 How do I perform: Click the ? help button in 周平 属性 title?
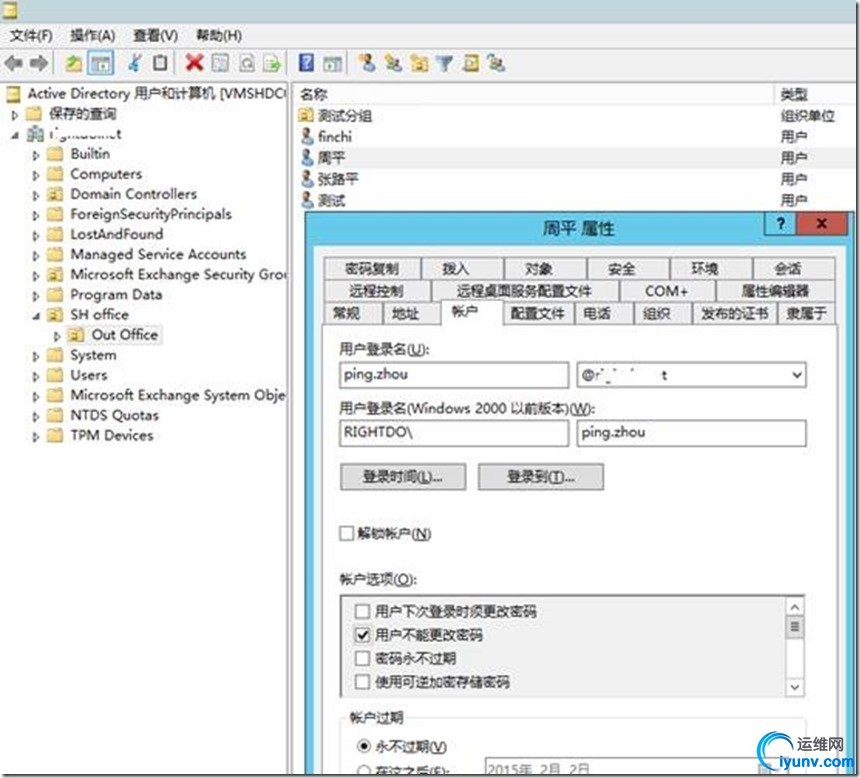[780, 224]
